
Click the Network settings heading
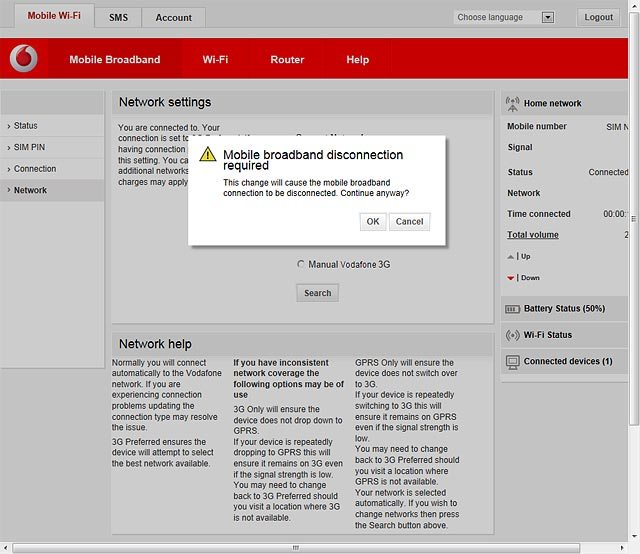click(165, 102)
